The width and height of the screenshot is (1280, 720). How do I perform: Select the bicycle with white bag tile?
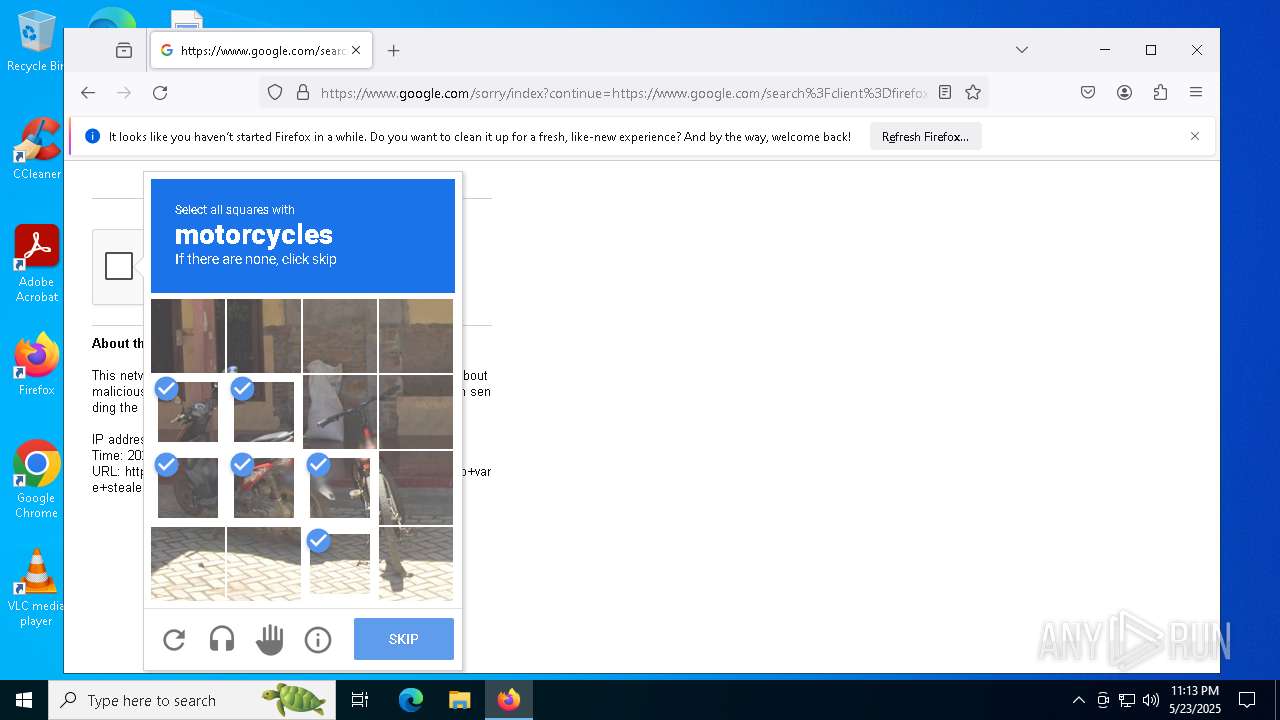coord(340,412)
